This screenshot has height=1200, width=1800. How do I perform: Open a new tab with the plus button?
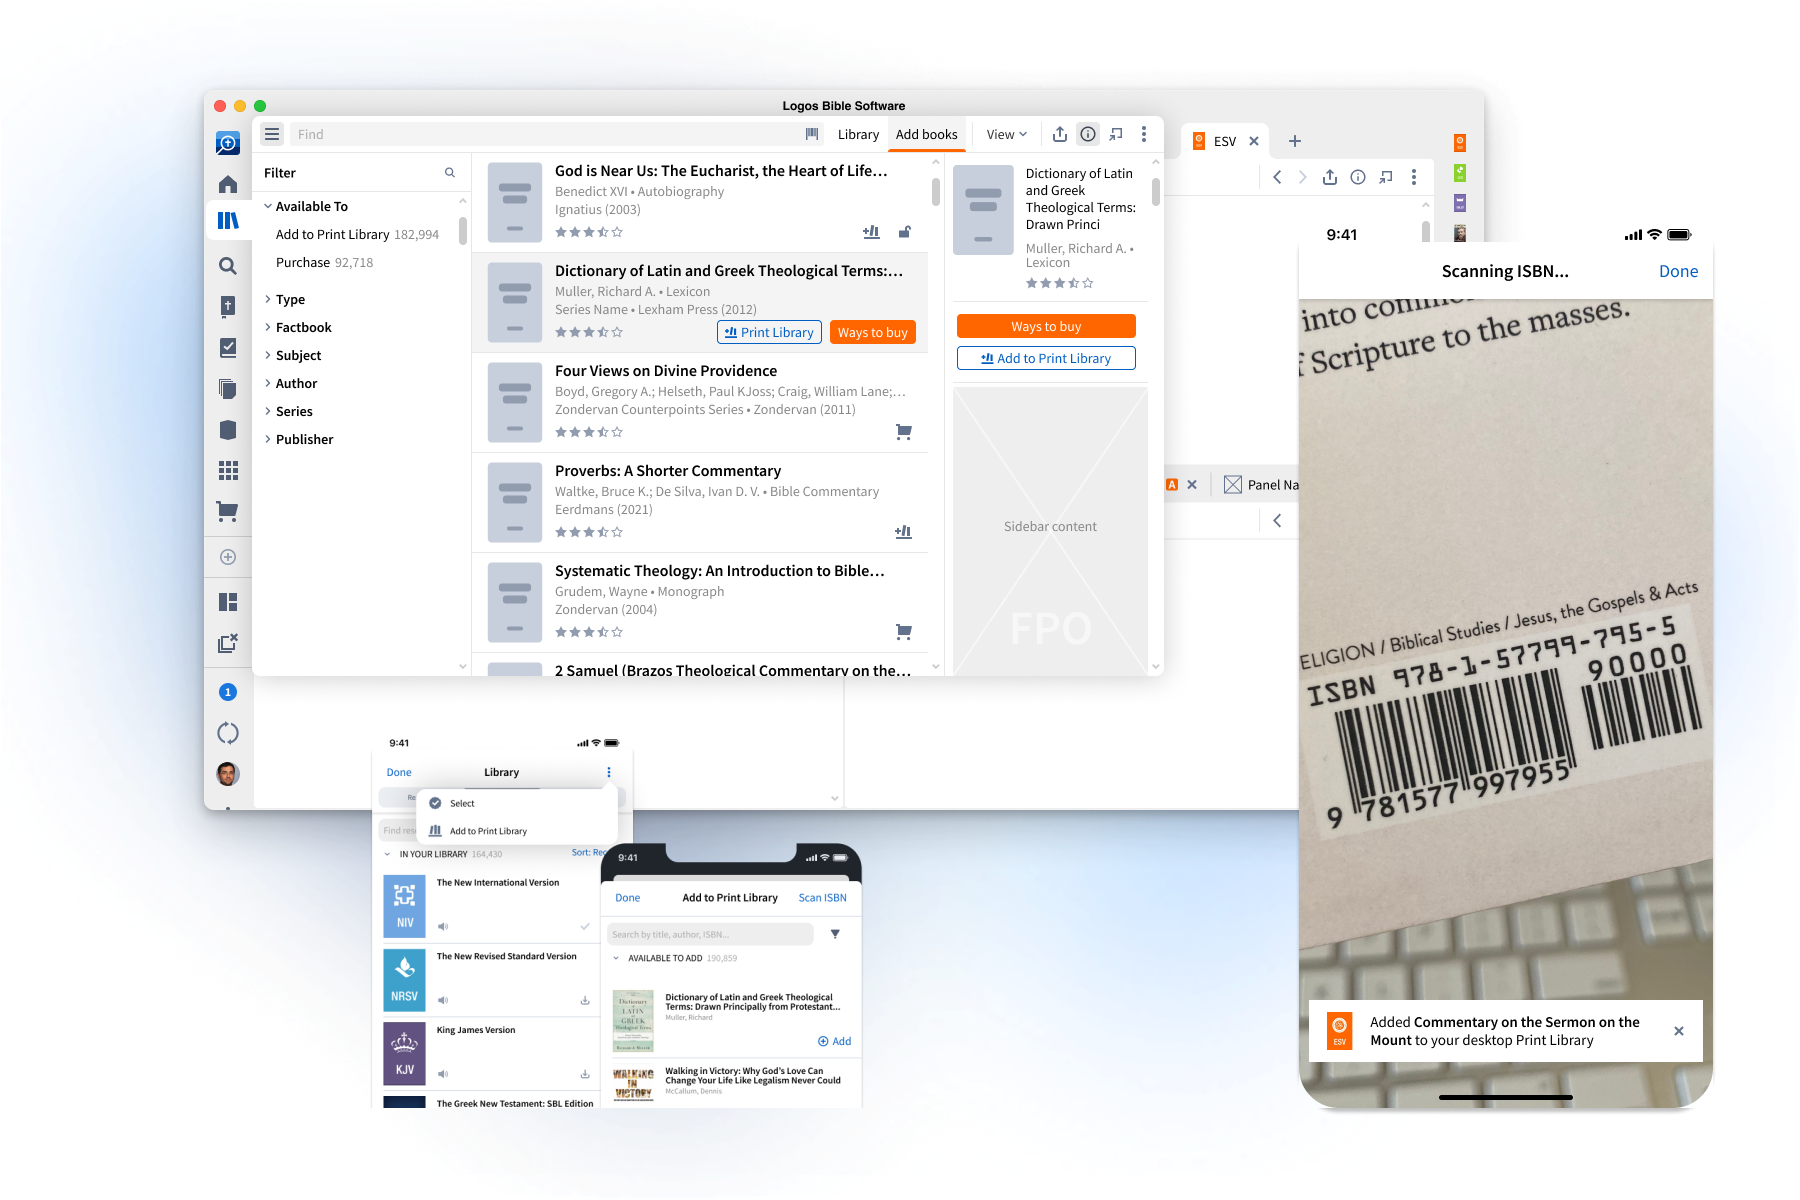click(1295, 141)
